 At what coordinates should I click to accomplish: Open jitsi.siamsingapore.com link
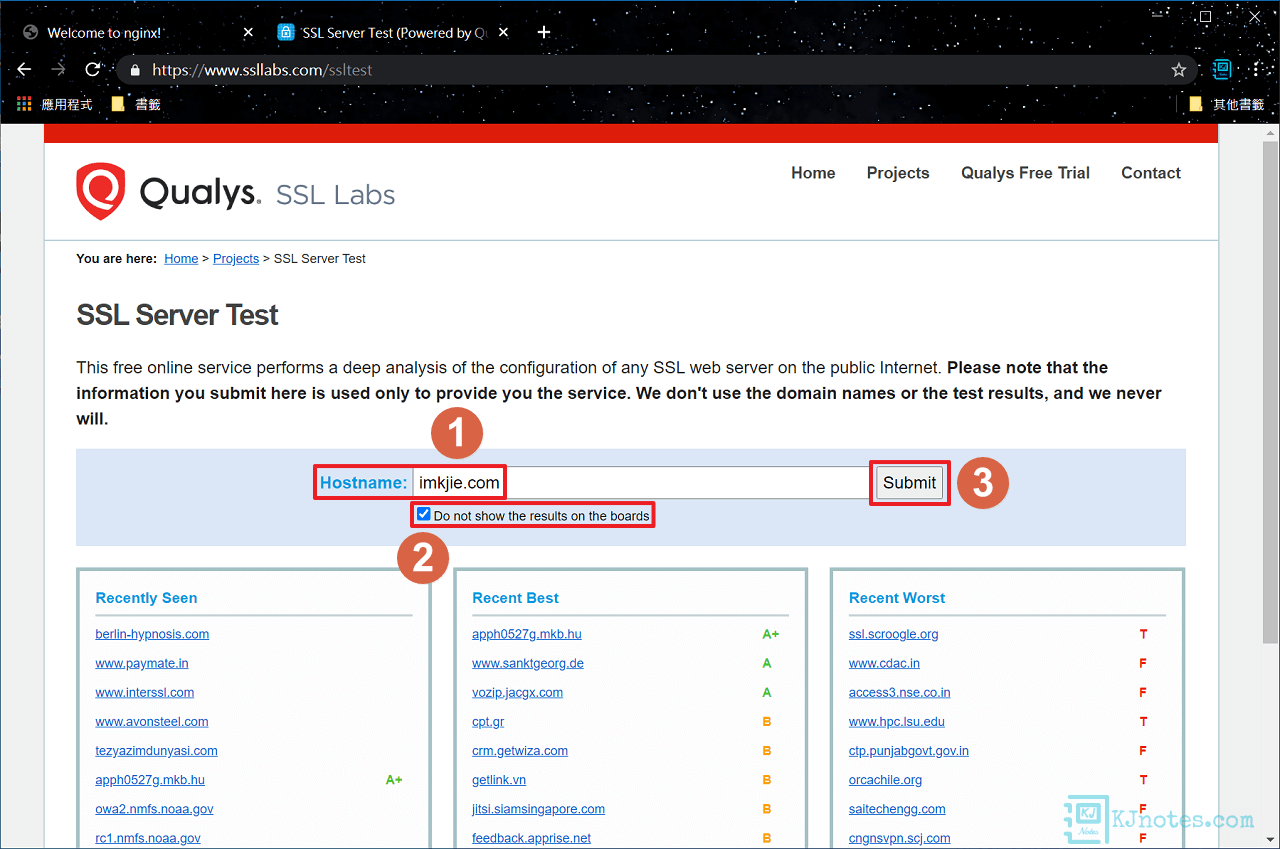tap(538, 808)
